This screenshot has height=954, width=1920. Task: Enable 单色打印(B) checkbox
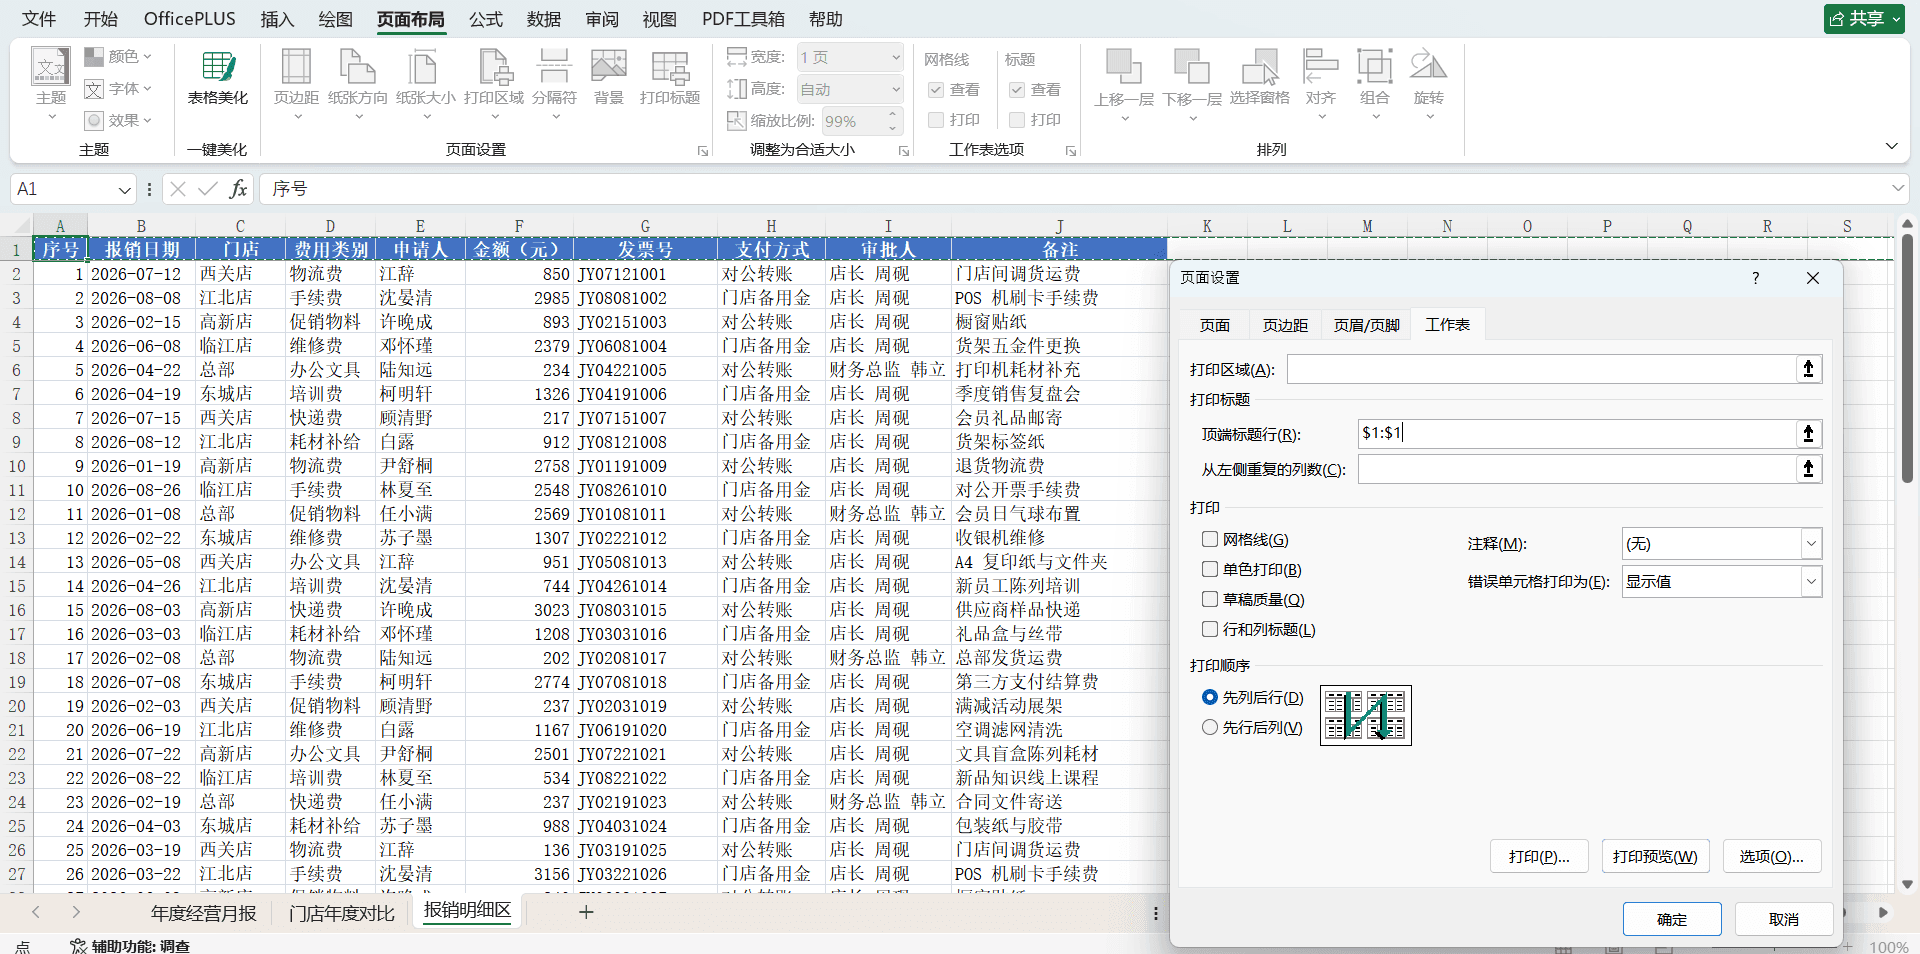[1210, 569]
